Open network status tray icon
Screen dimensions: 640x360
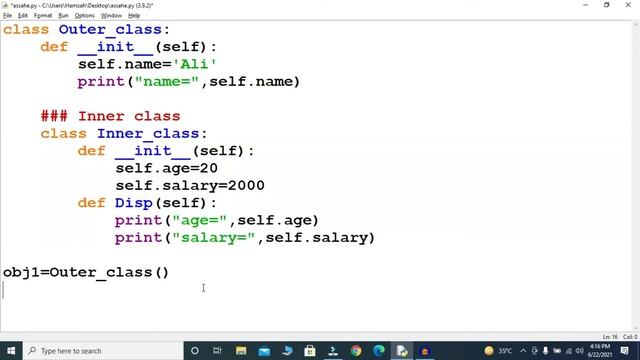point(569,351)
